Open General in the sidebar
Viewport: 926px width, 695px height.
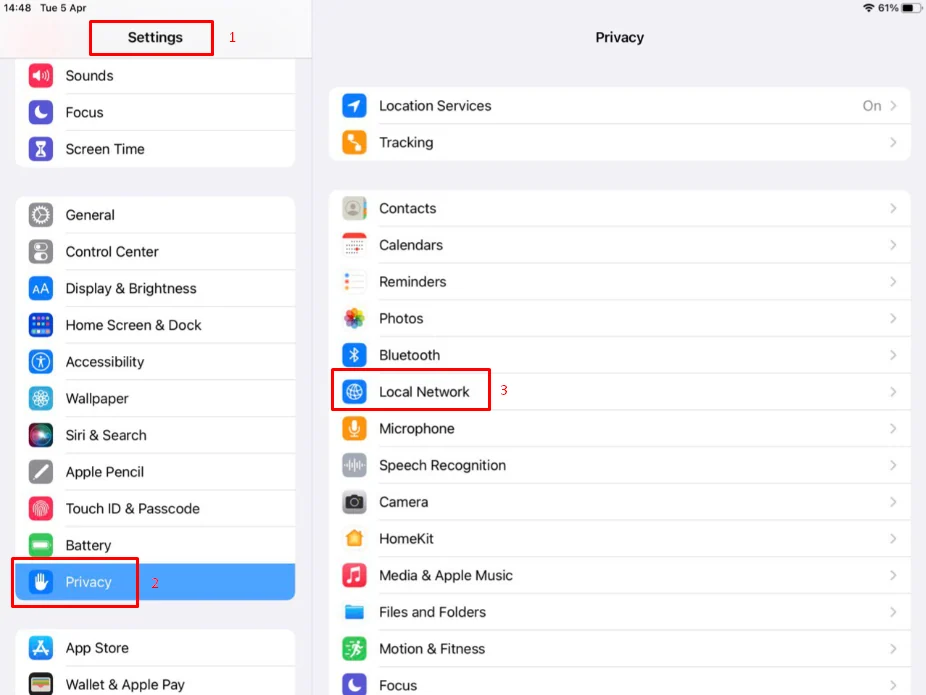point(155,215)
